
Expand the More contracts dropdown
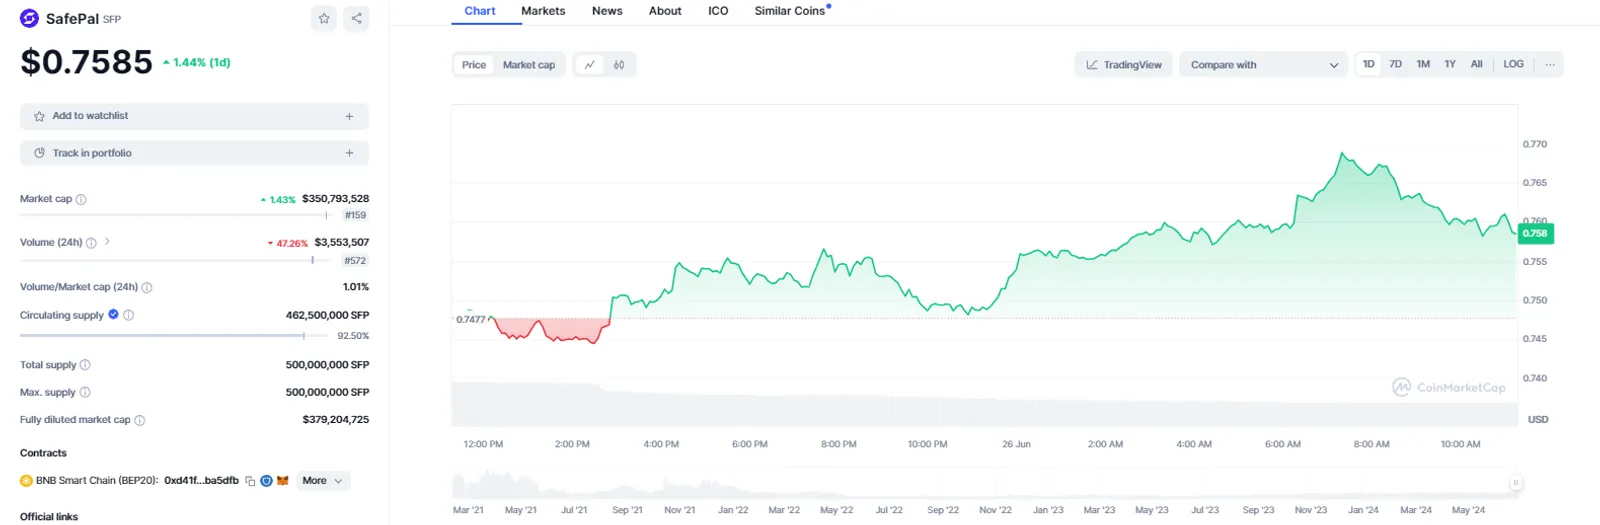tap(323, 481)
